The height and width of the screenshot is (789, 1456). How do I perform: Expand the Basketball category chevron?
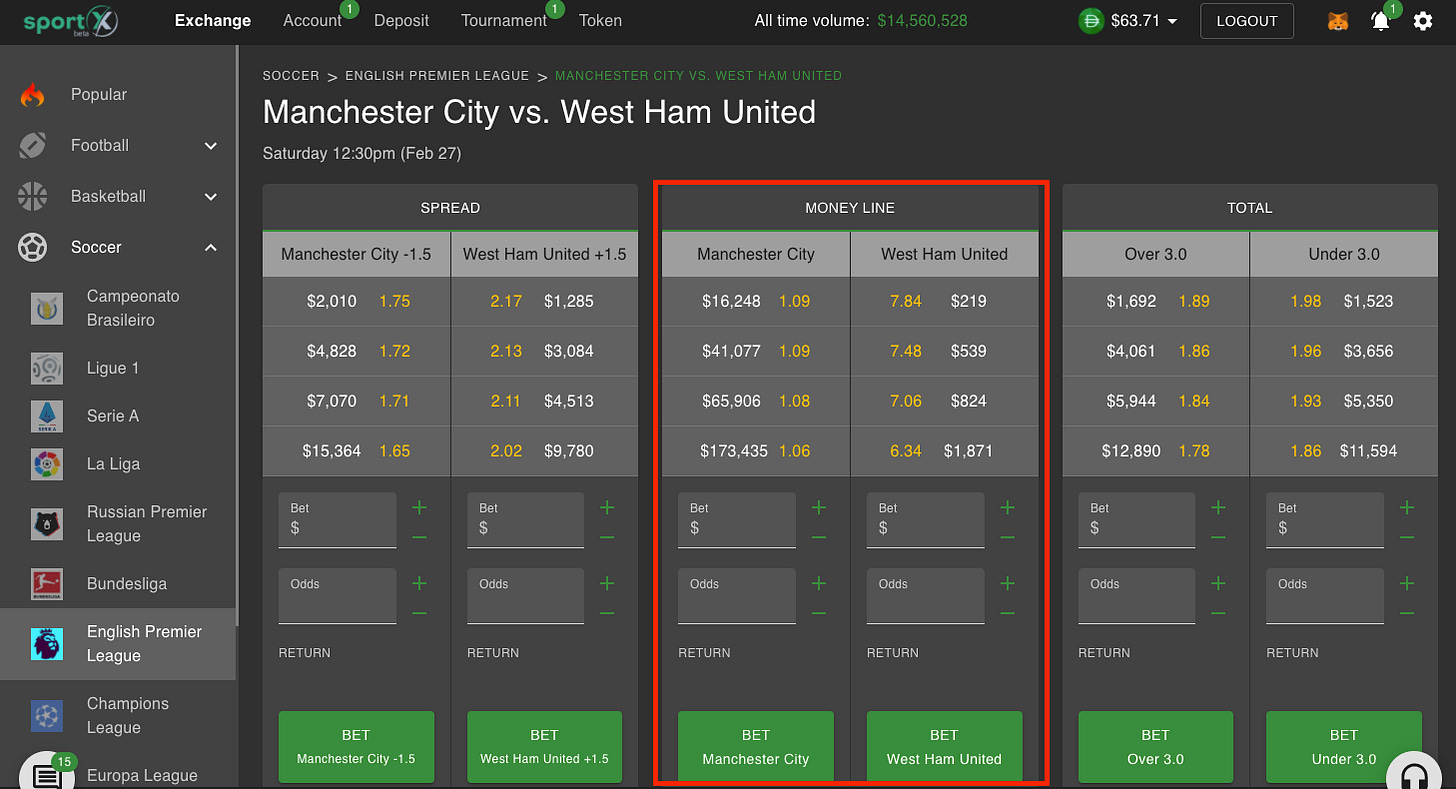tap(211, 197)
